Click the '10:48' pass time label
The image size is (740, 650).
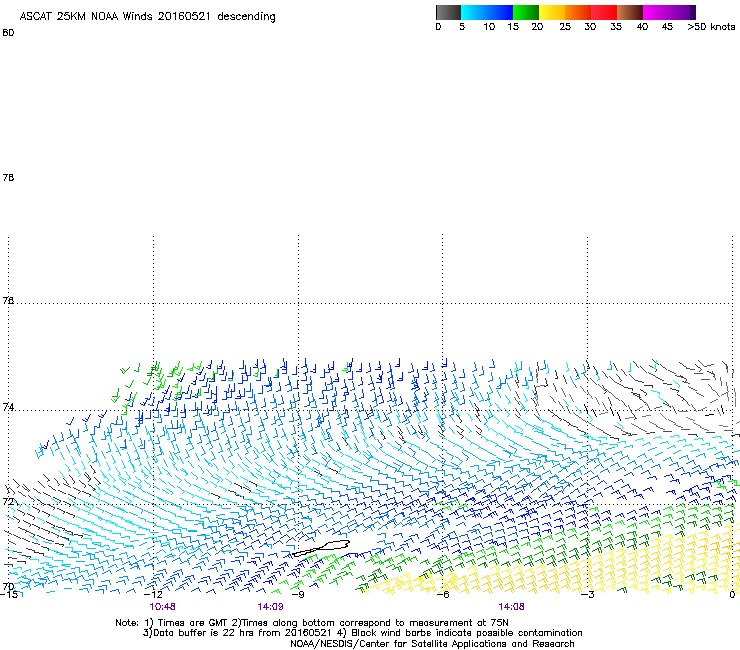point(162,607)
